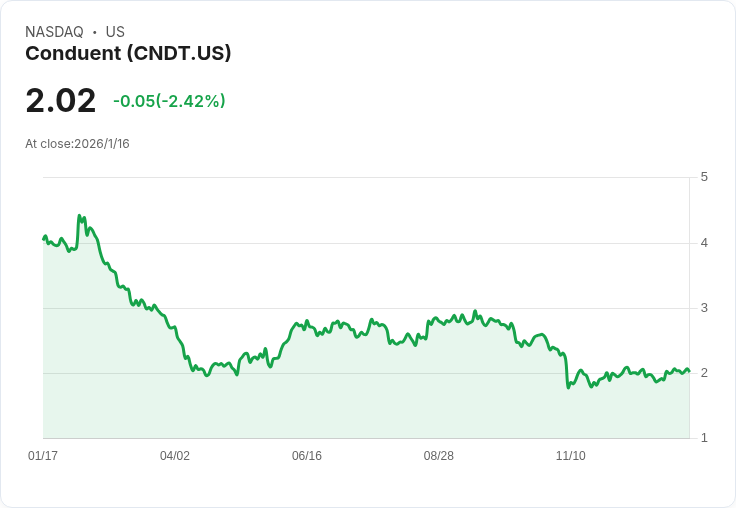Click the rightmost end of the price line
The image size is (736, 508).
click(x=689, y=371)
